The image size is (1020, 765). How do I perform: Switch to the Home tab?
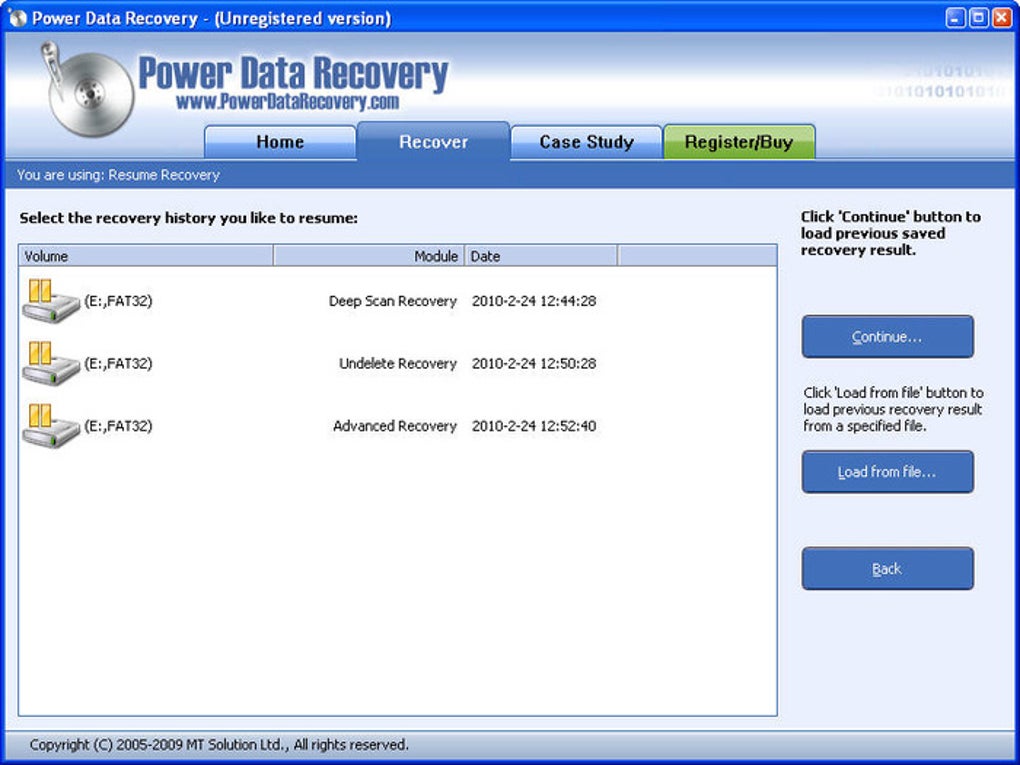click(280, 142)
